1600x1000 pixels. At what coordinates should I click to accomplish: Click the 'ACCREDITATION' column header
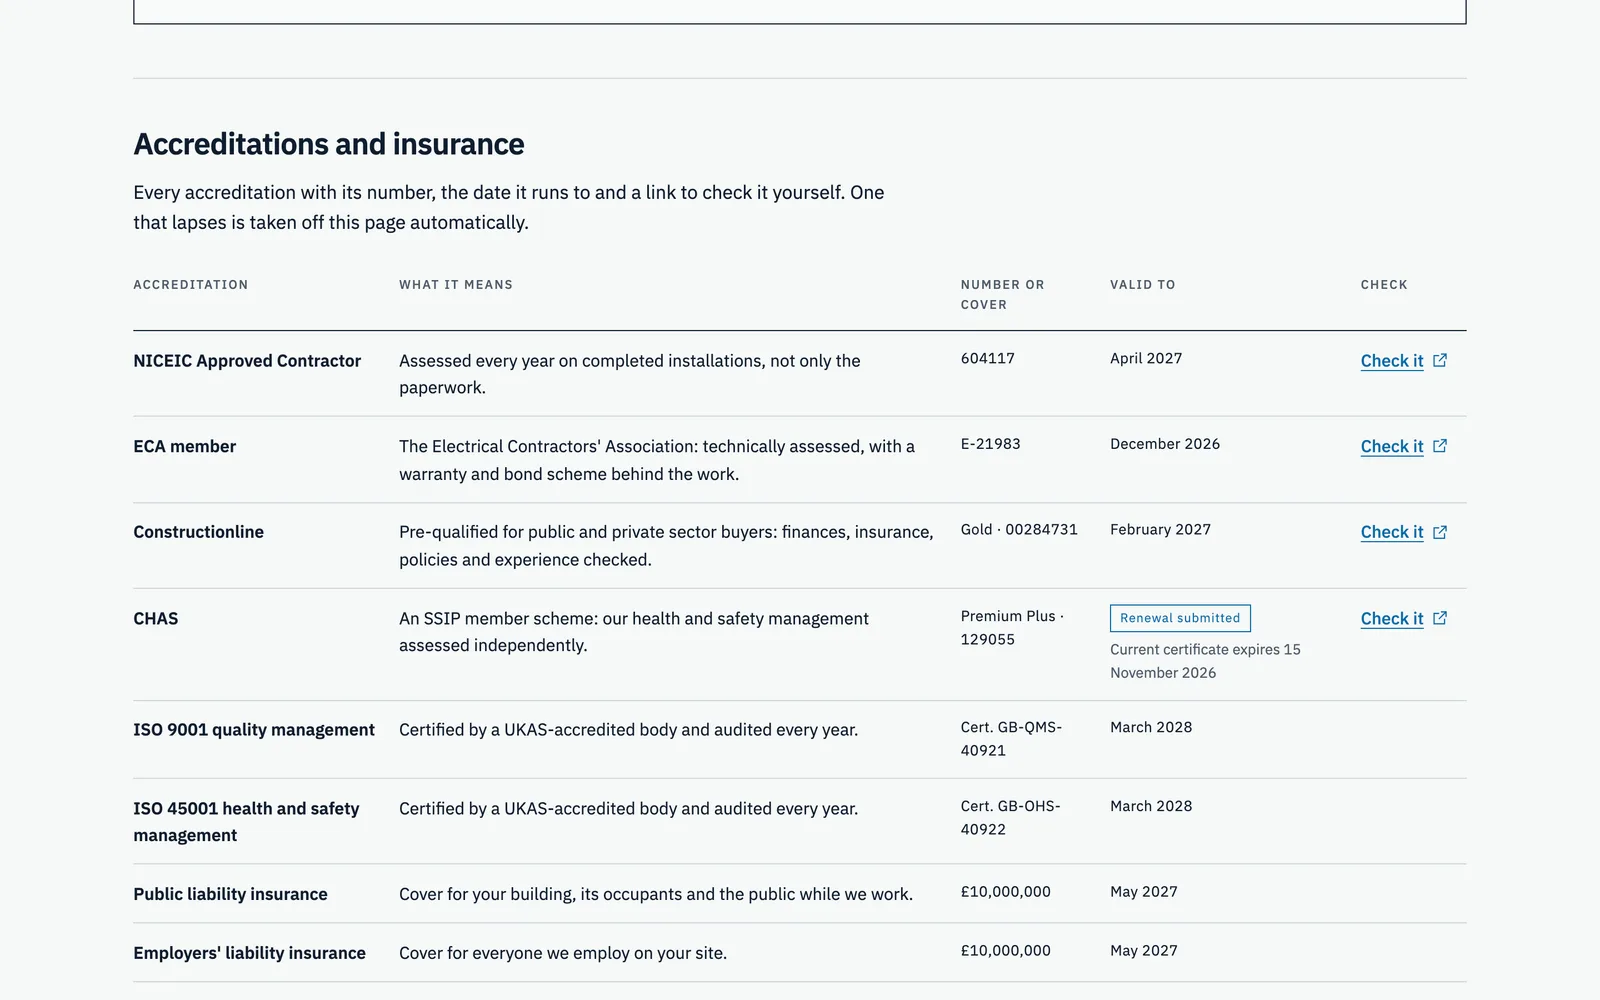(191, 285)
